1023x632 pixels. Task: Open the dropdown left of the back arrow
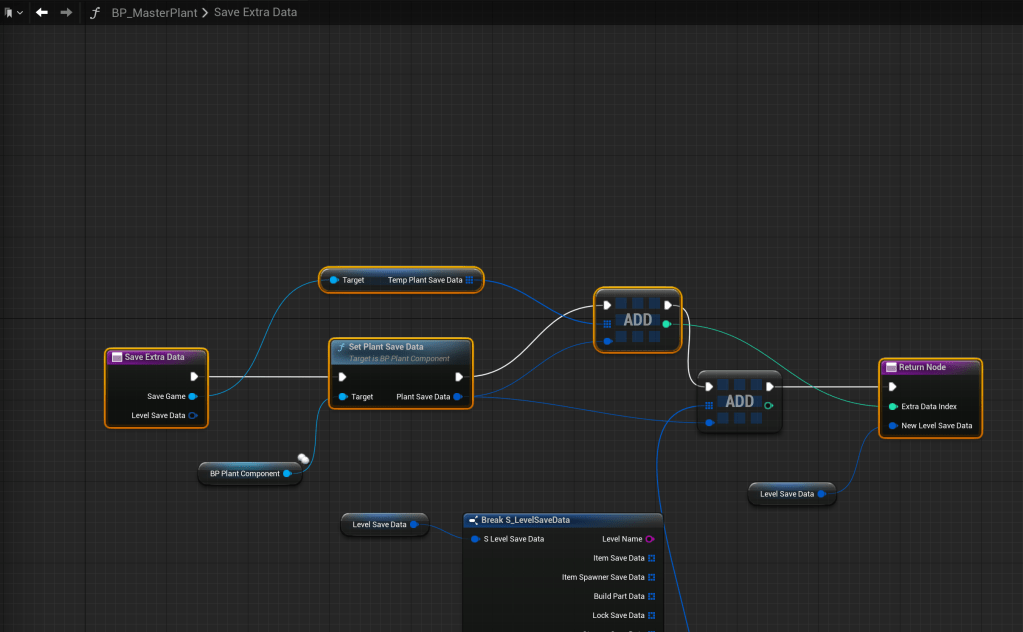[13, 12]
